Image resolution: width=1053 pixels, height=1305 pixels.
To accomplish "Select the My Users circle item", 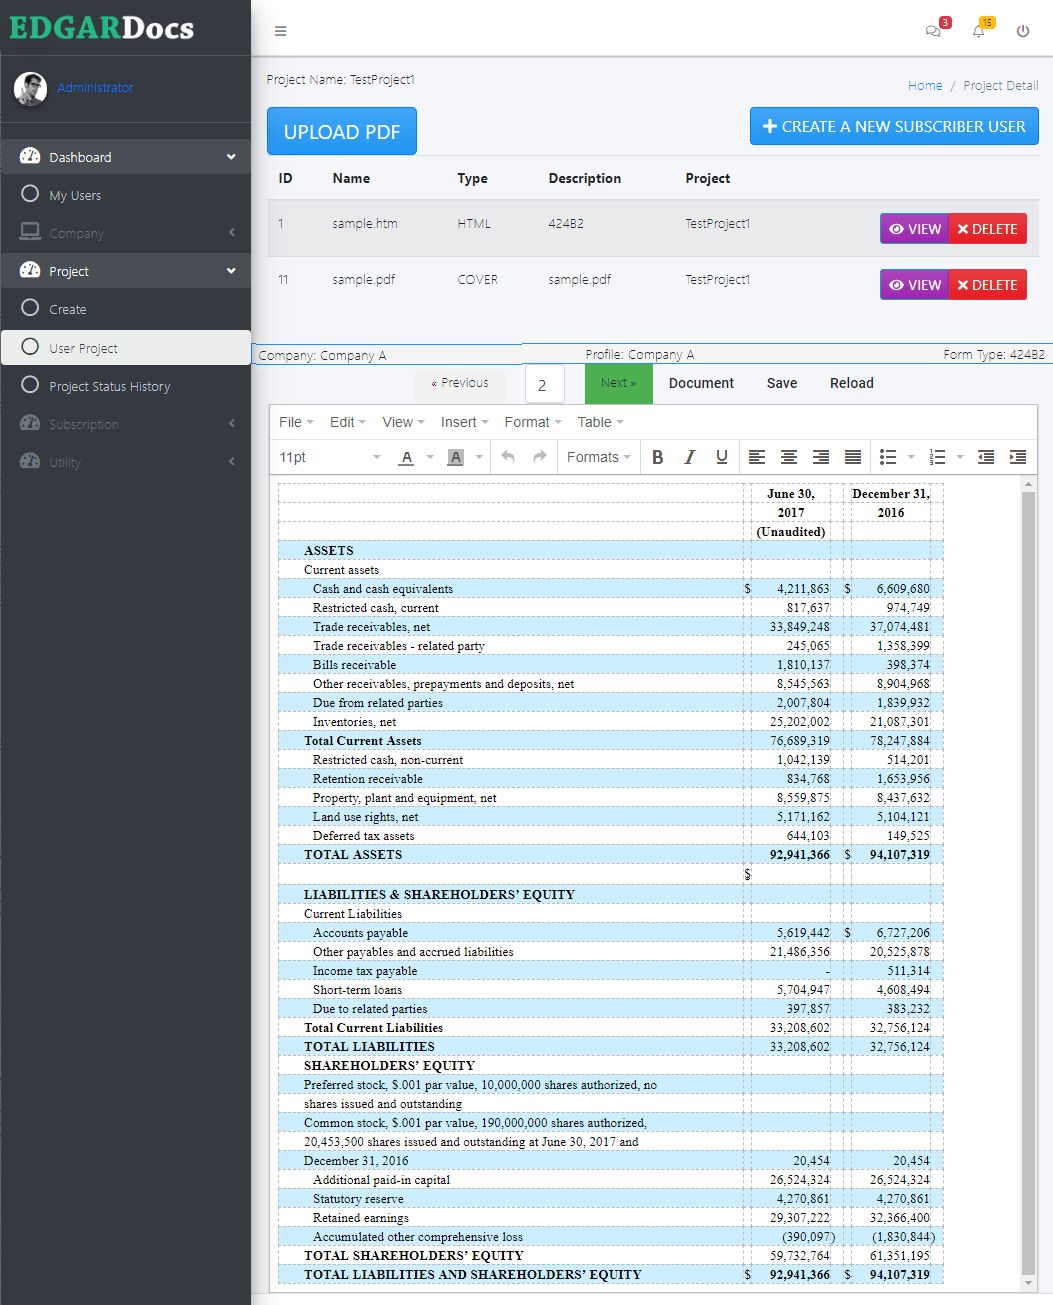I will pyautogui.click(x=125, y=194).
